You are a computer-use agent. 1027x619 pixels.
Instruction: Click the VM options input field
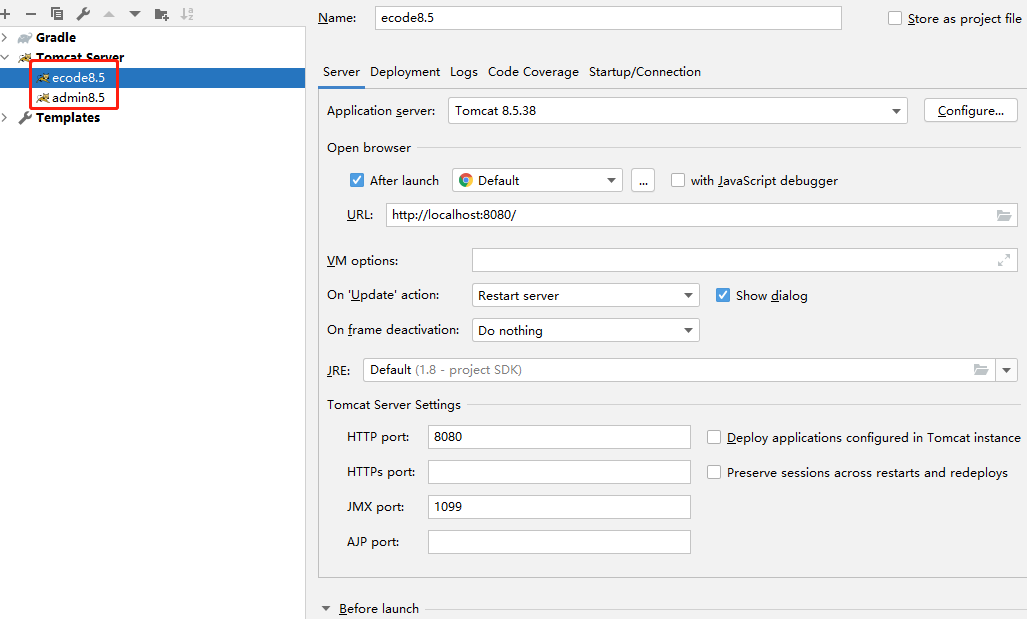pos(744,260)
